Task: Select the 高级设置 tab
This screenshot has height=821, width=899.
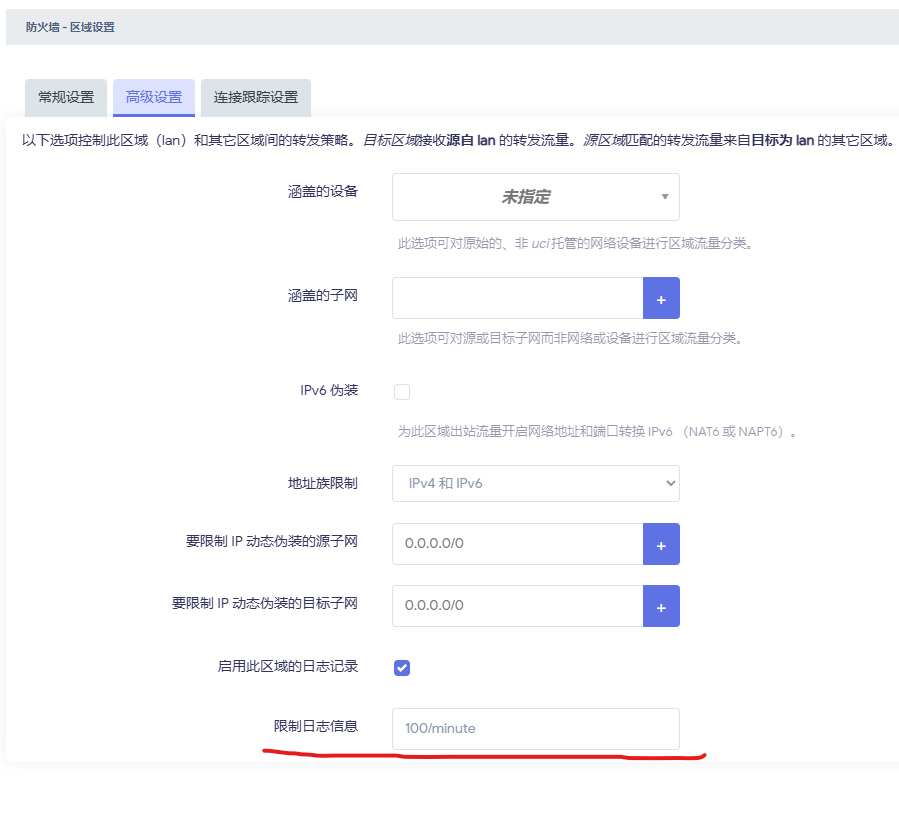Action: tap(154, 98)
